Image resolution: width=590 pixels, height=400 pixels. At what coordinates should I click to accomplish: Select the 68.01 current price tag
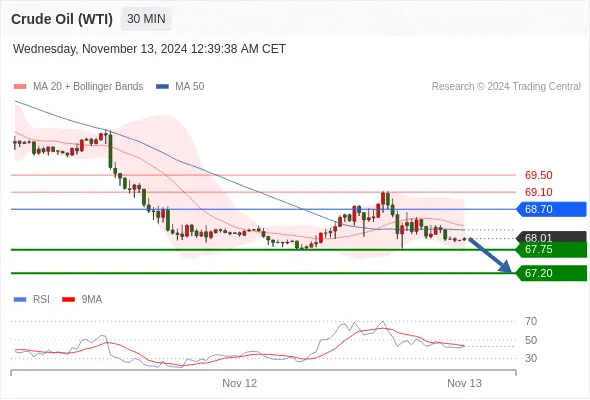point(552,237)
